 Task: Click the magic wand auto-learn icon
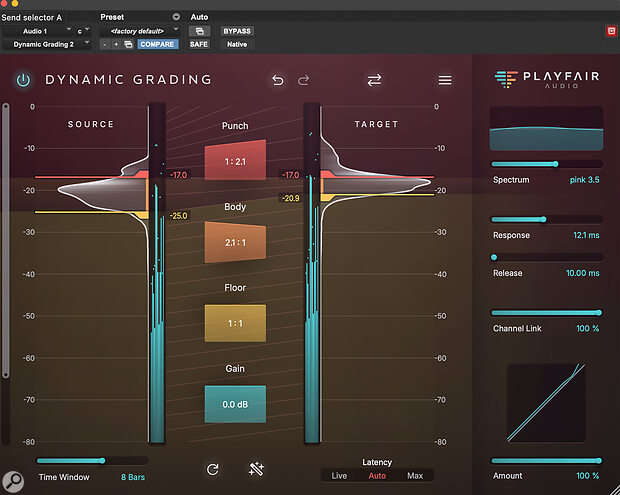point(256,469)
